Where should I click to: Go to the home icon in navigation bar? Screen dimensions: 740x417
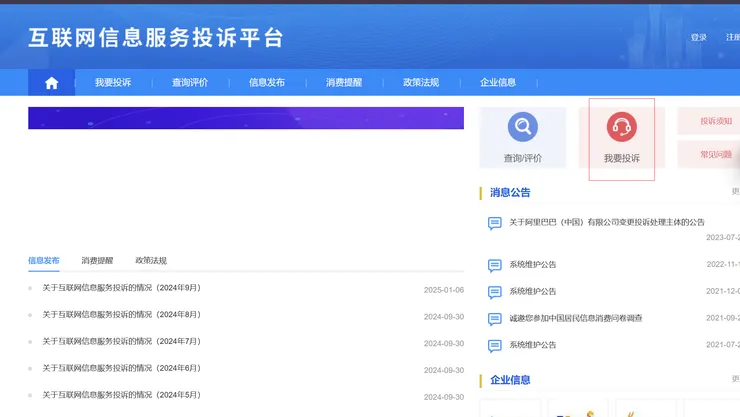[51, 83]
